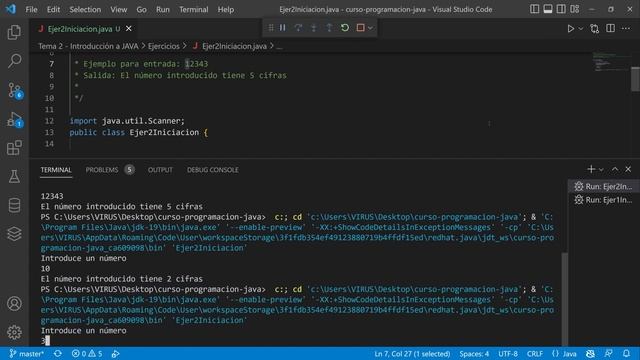
Task: Open the Edit menu
Action: click(x=53, y=9)
